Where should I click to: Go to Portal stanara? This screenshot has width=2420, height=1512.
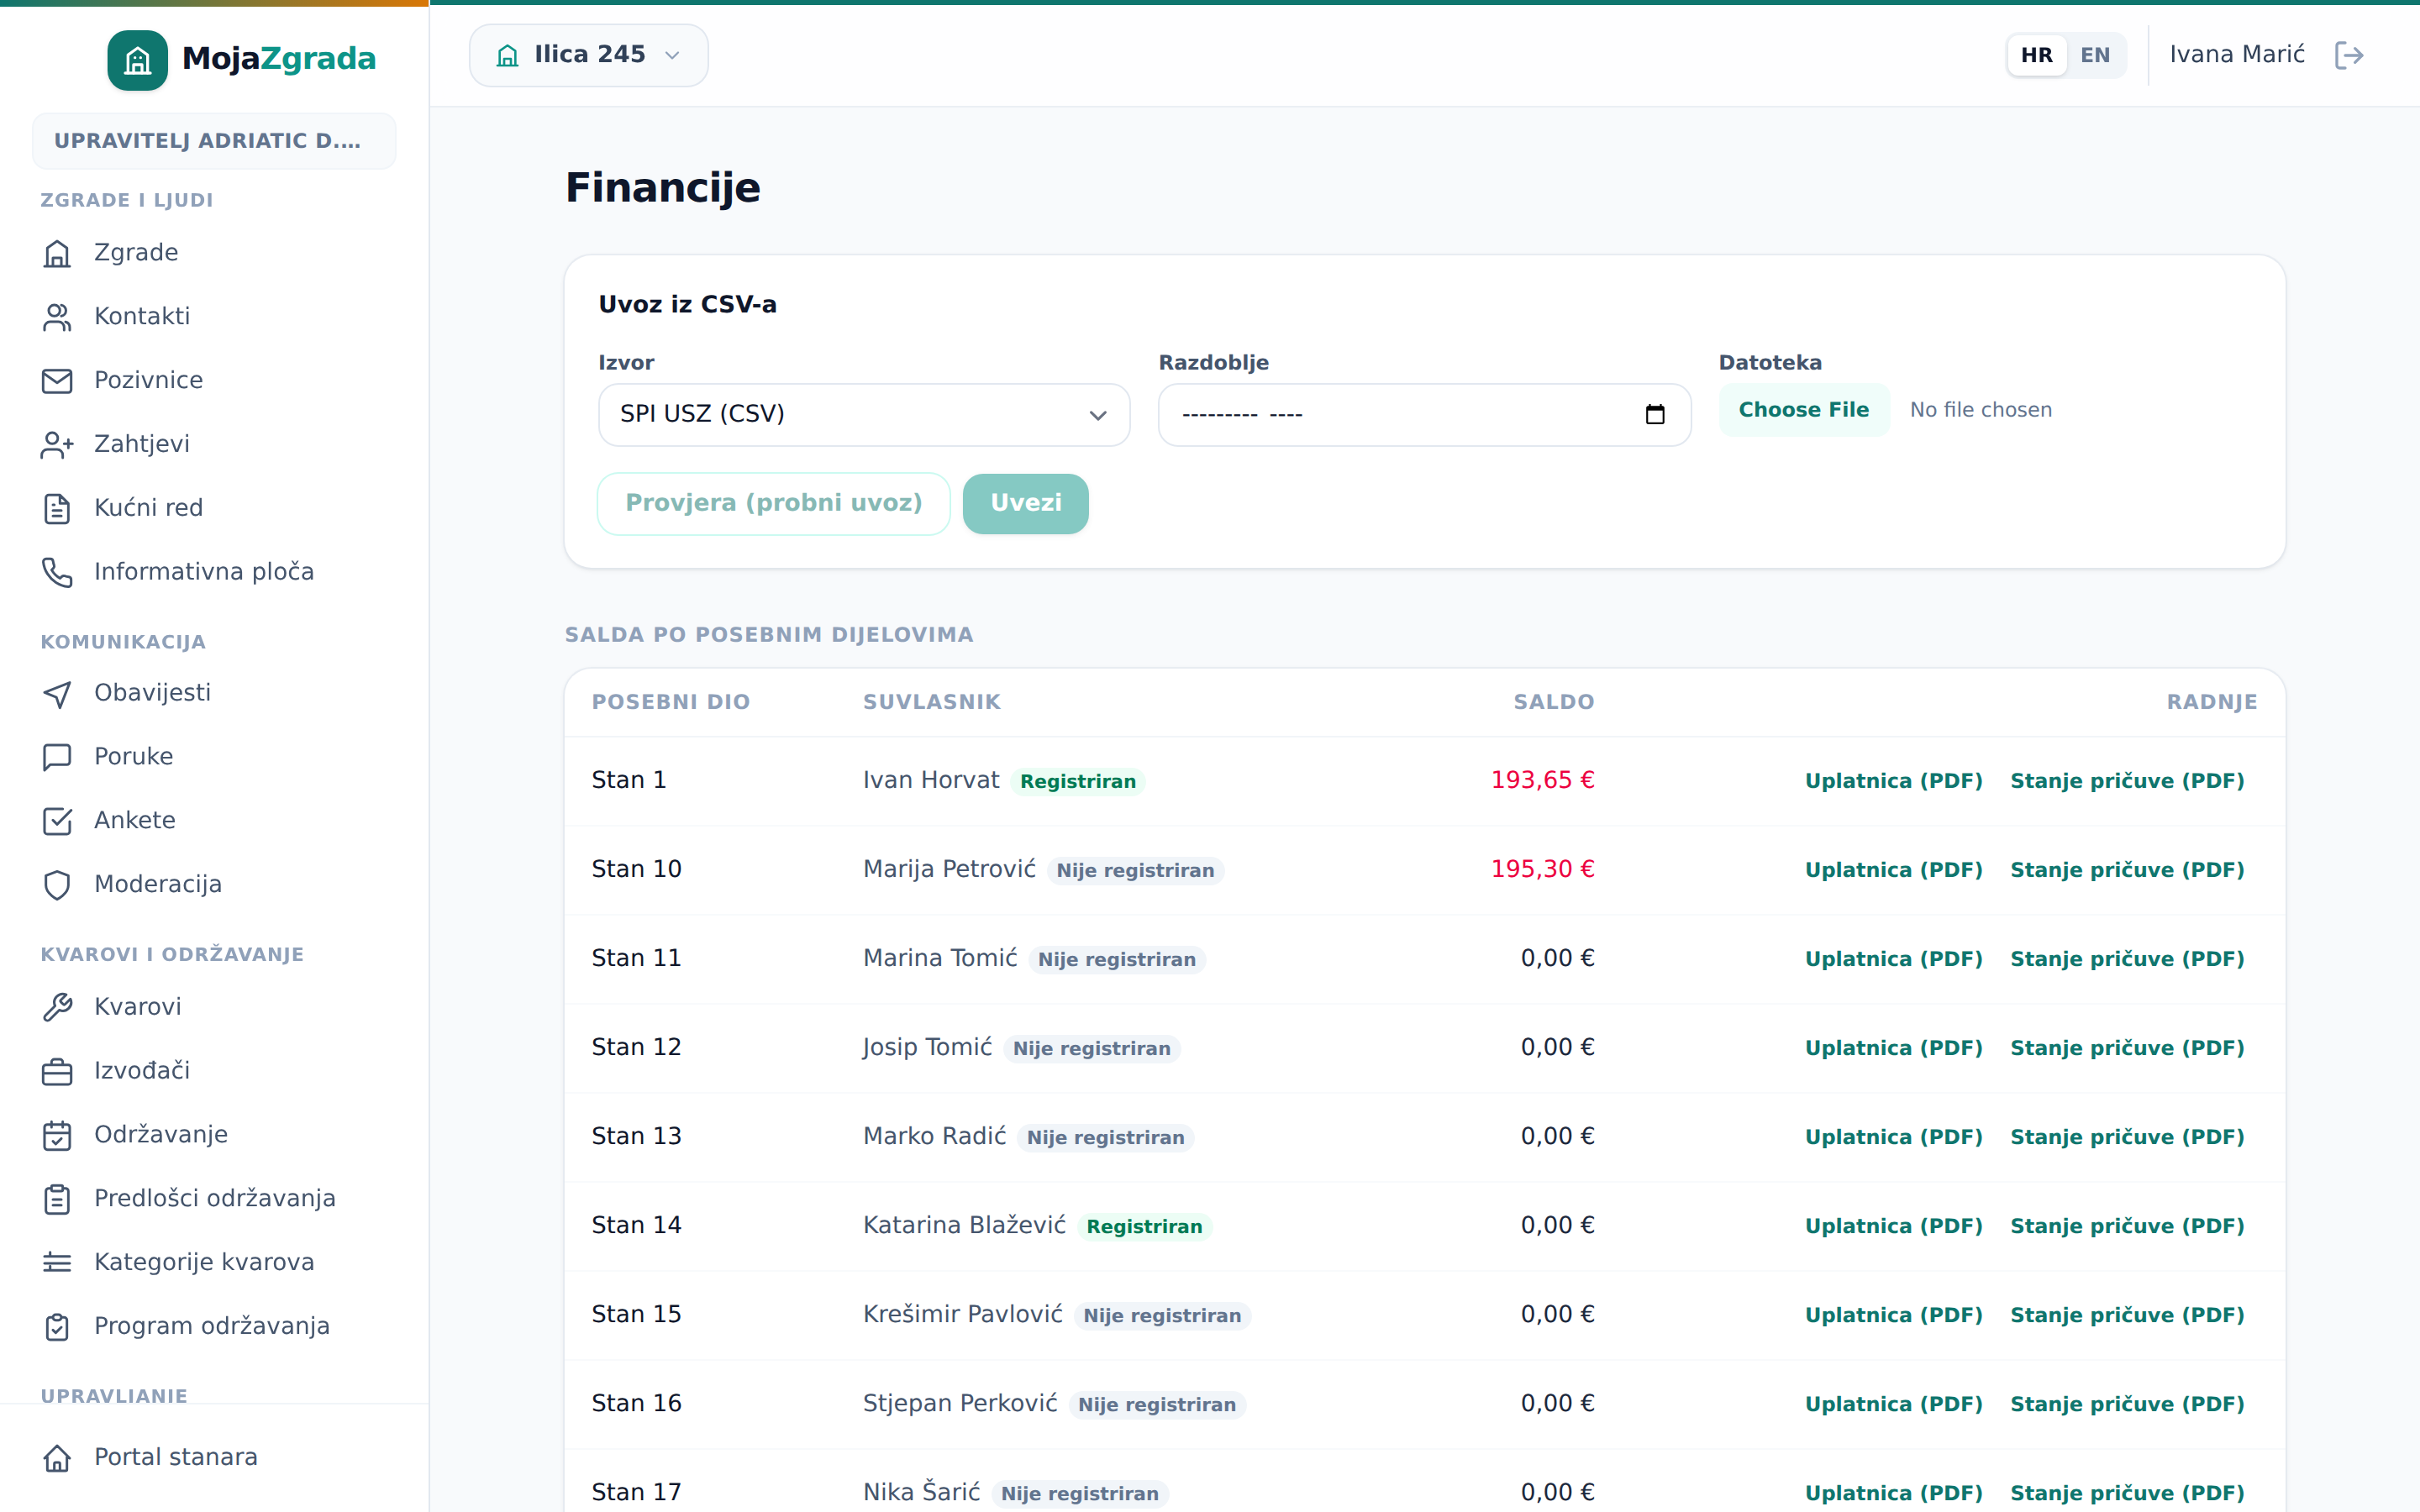click(x=214, y=1457)
